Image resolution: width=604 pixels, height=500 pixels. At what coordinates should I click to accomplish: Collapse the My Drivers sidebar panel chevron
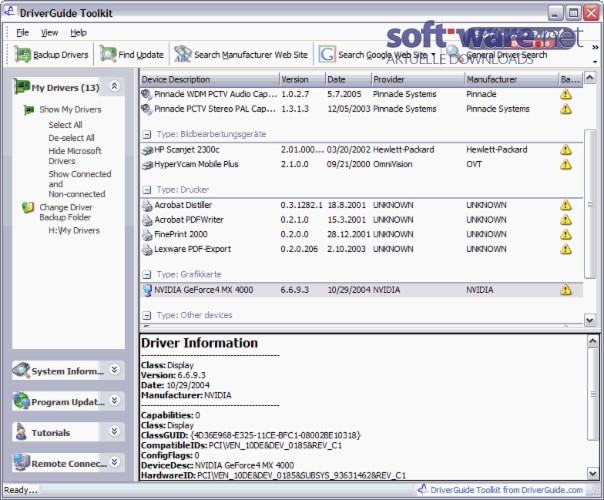(x=114, y=86)
